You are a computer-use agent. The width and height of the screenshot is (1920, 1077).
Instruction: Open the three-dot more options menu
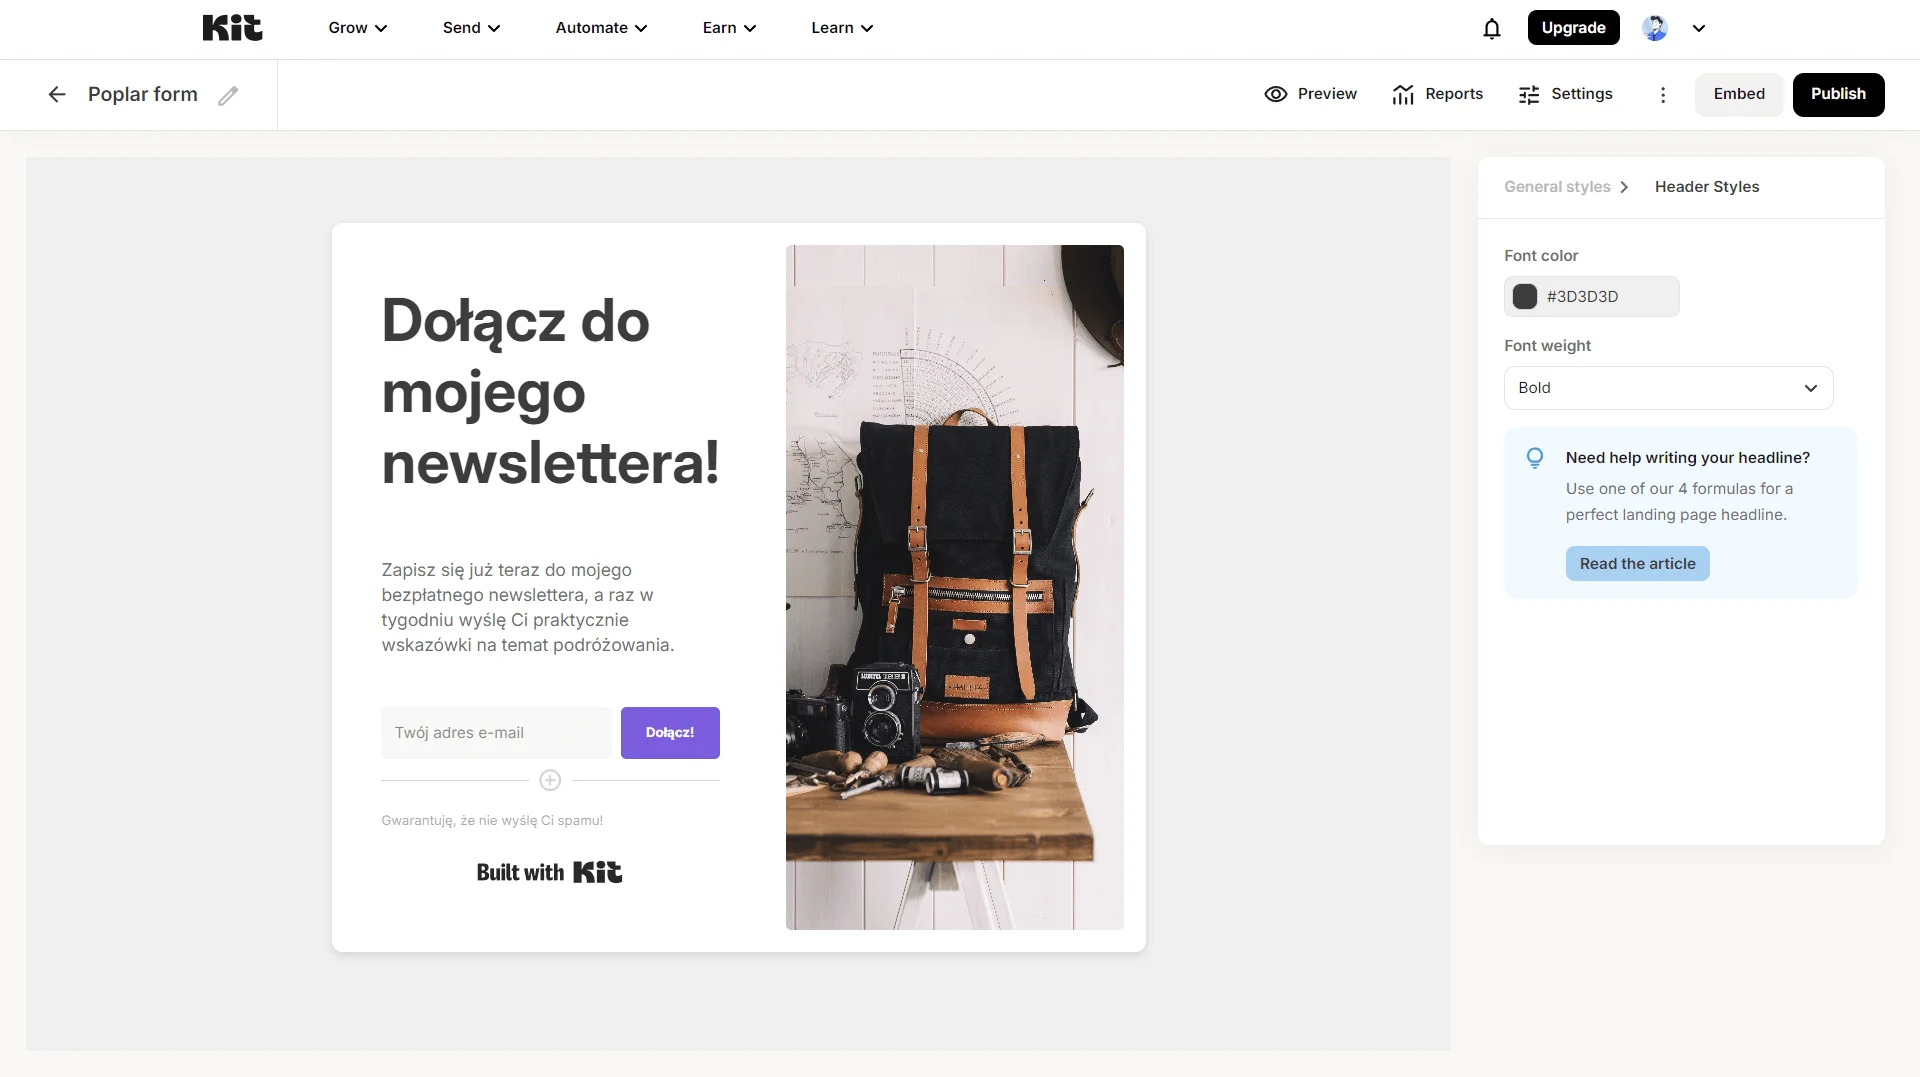point(1663,94)
